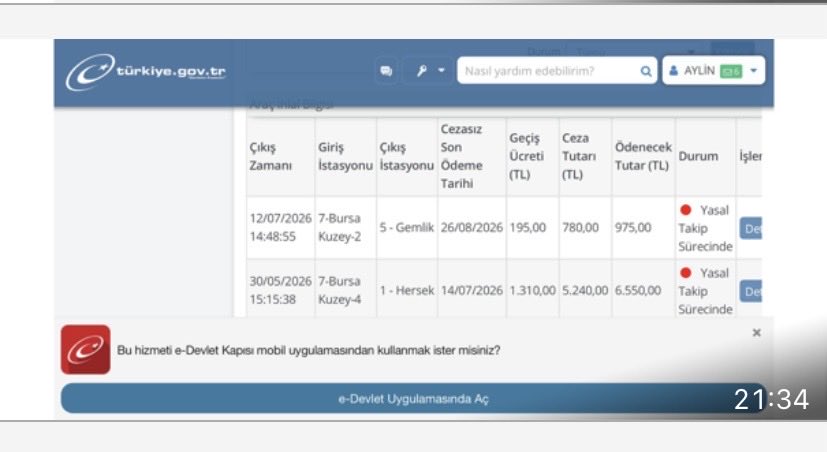Click the red status dot in Hersek row
Viewport: 827px width, 452px height.
[686, 273]
